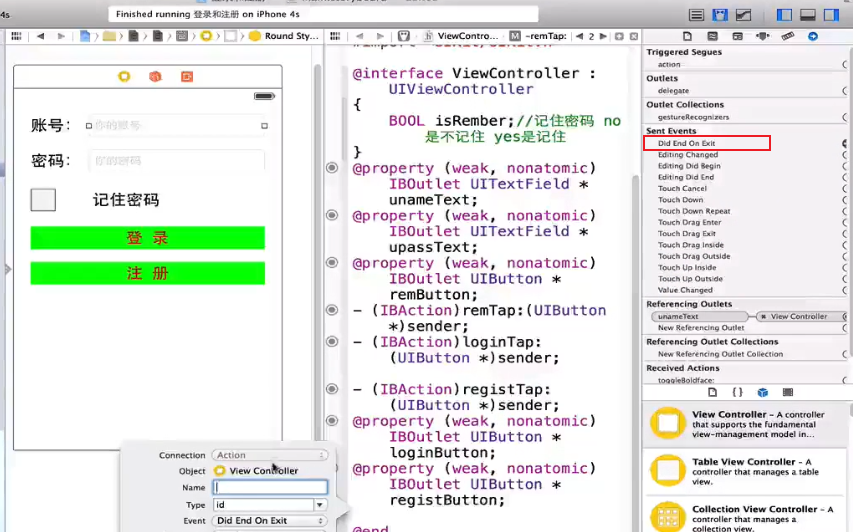The image size is (853, 532).
Task: Select the green 注册 button
Action: pos(147,273)
